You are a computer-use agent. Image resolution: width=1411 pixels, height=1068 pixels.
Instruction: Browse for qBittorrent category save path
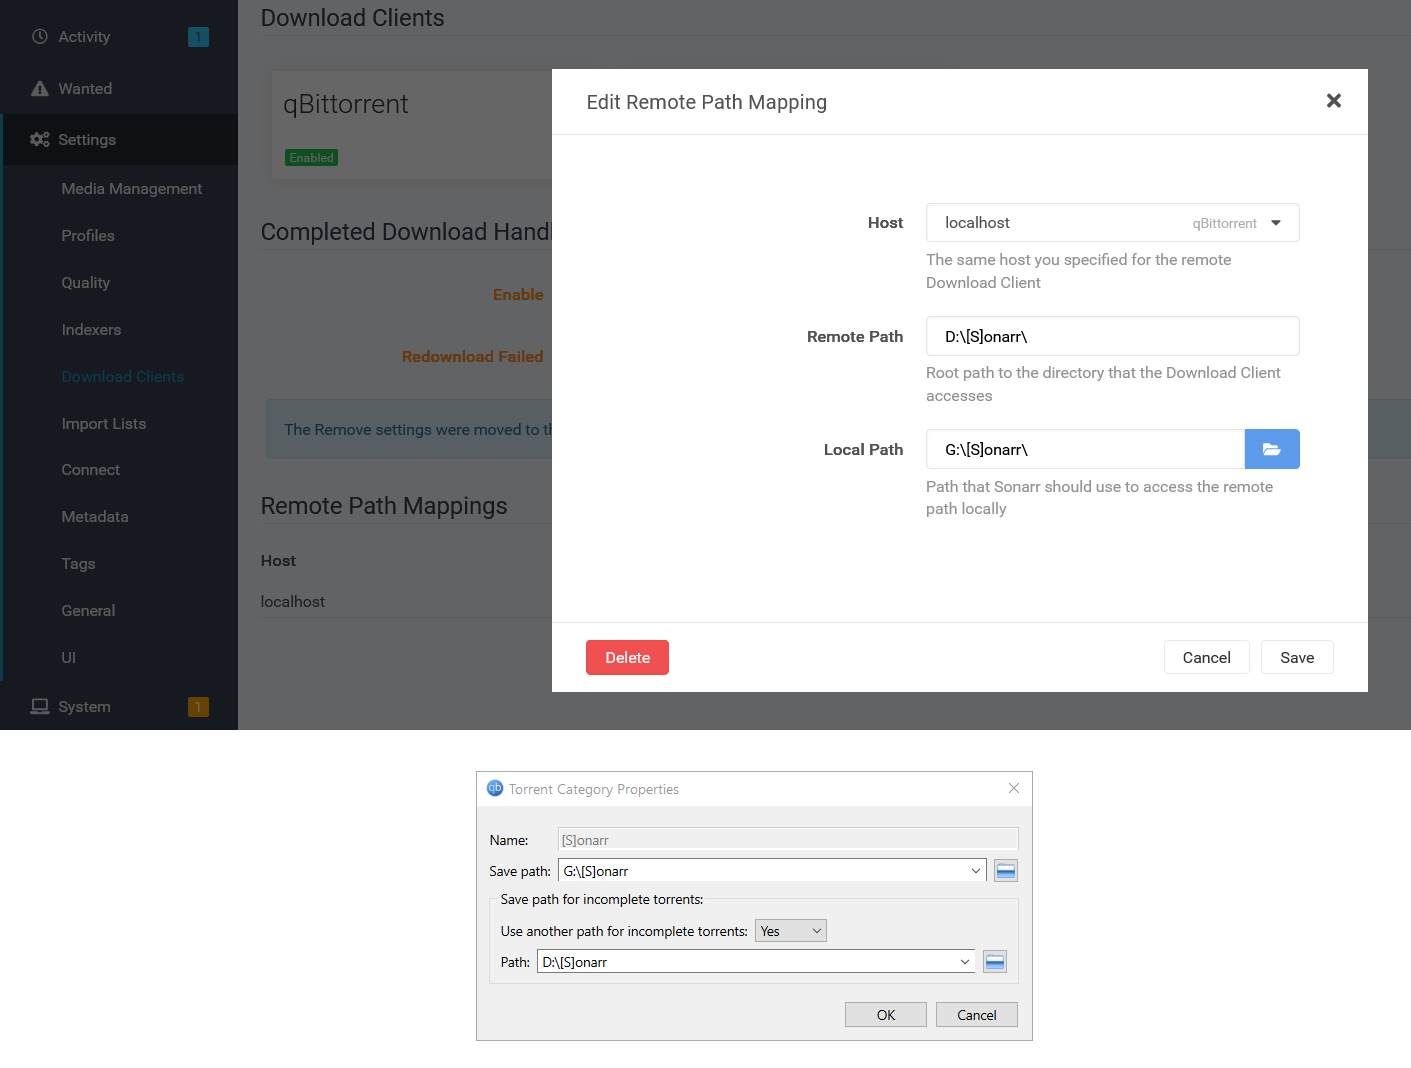(1006, 871)
